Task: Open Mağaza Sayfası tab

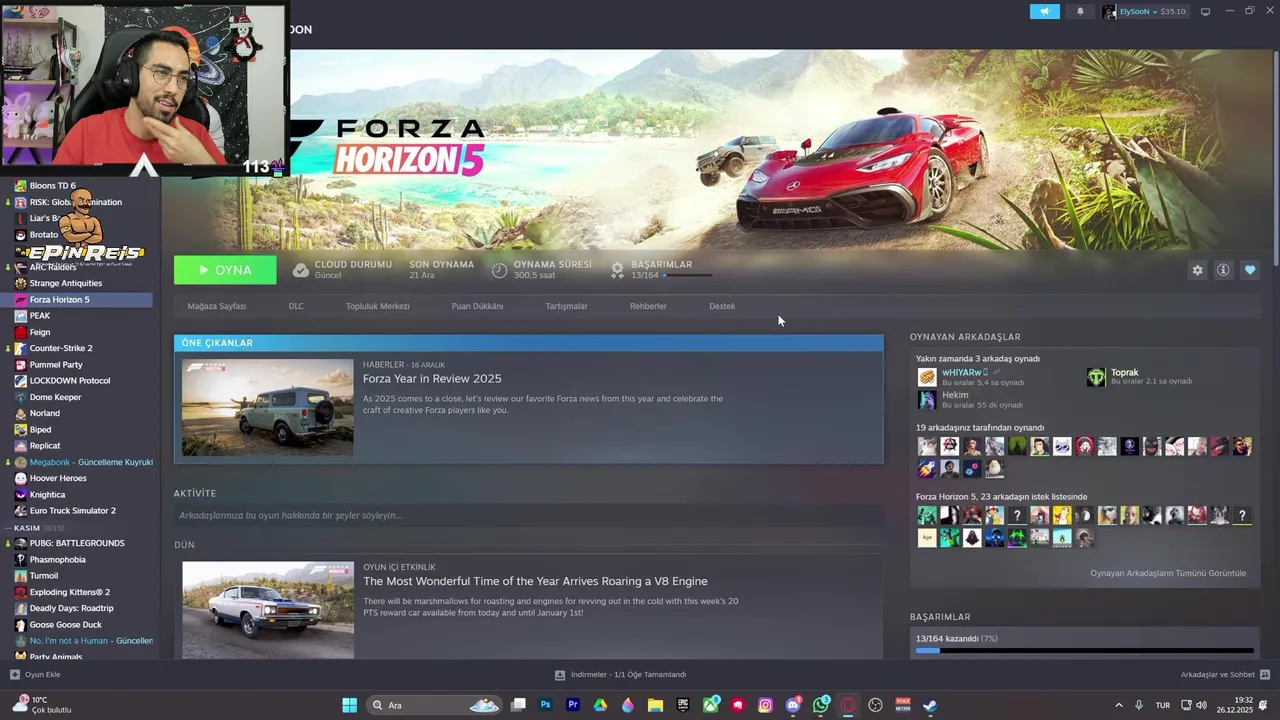Action: pyautogui.click(x=217, y=306)
